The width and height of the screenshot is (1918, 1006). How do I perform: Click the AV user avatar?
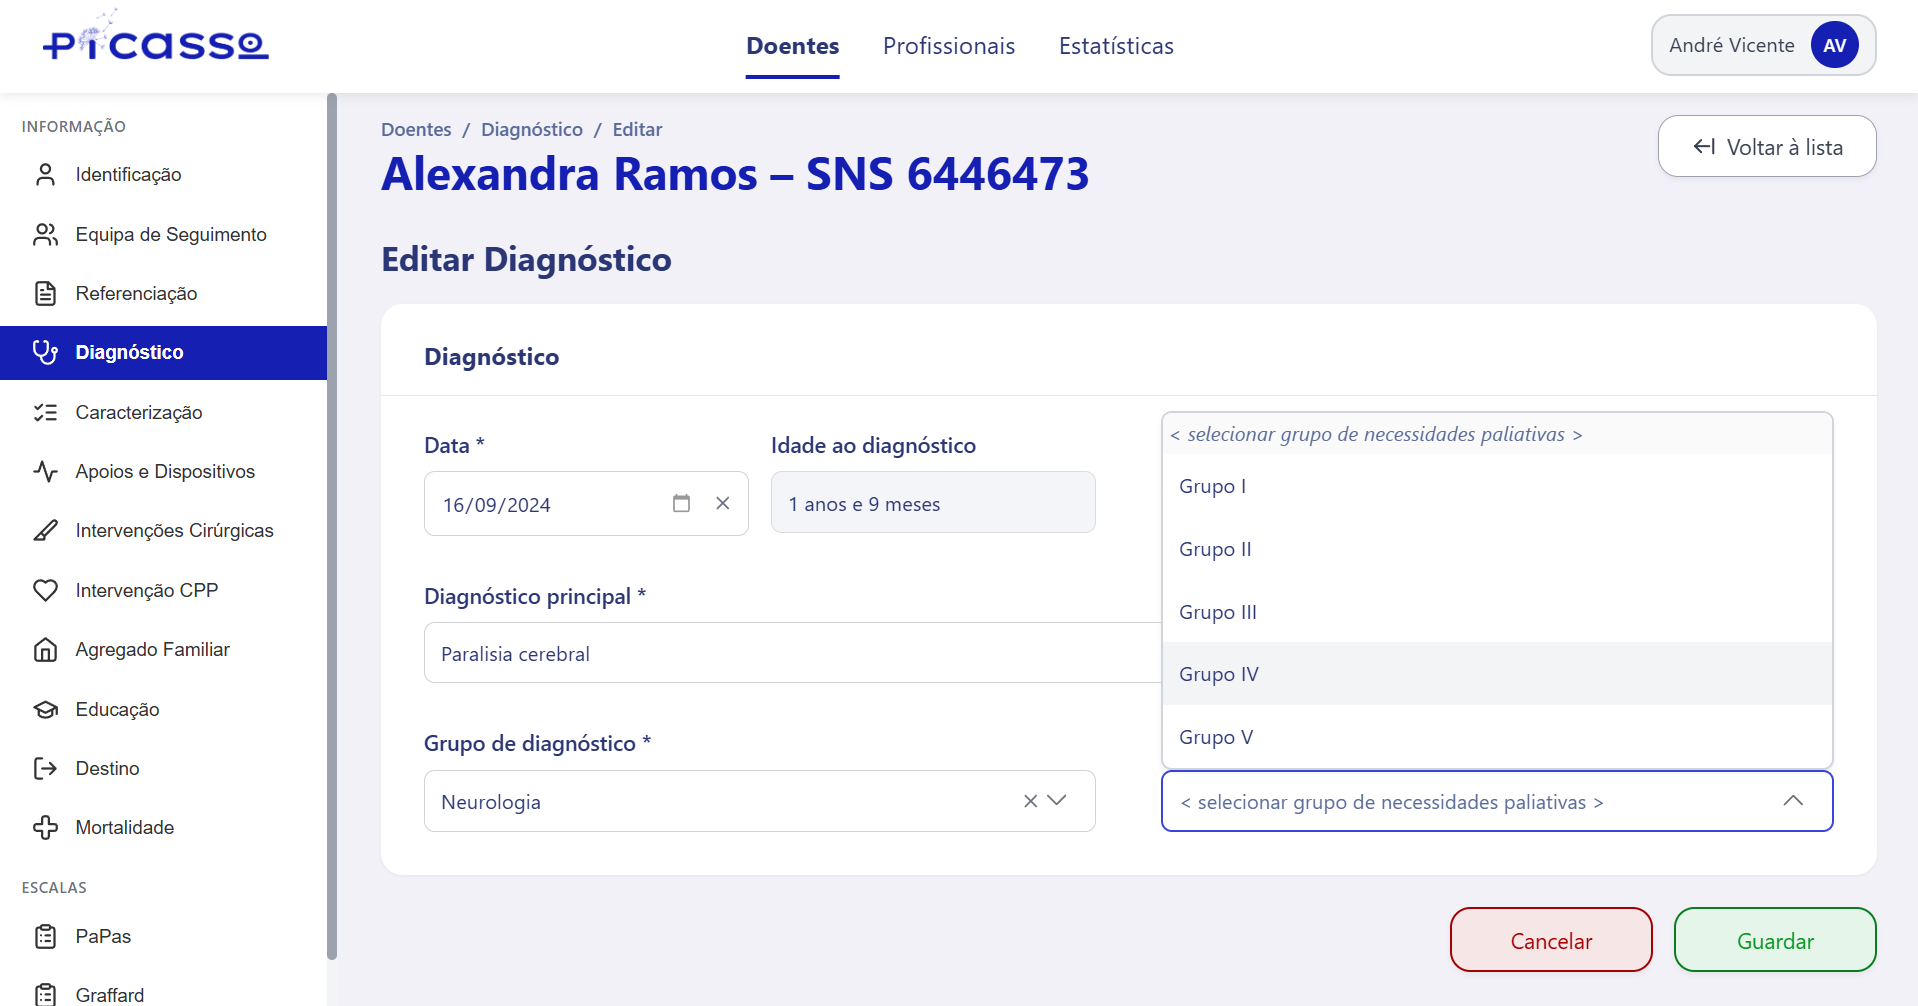(x=1834, y=46)
